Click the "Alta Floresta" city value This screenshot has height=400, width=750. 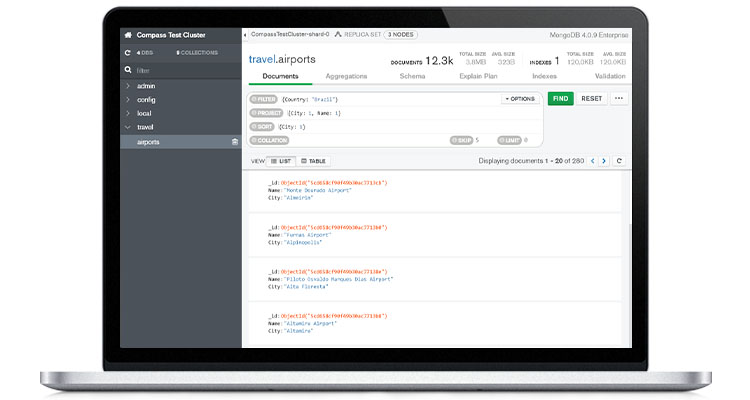coord(306,287)
